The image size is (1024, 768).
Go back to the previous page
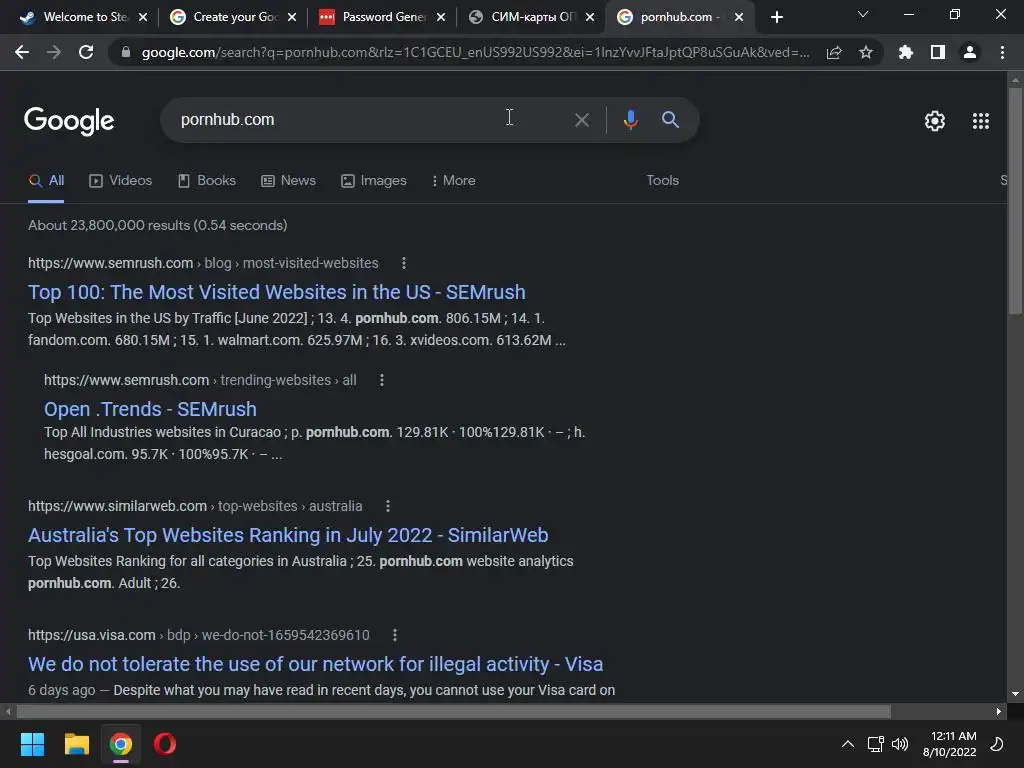(22, 52)
